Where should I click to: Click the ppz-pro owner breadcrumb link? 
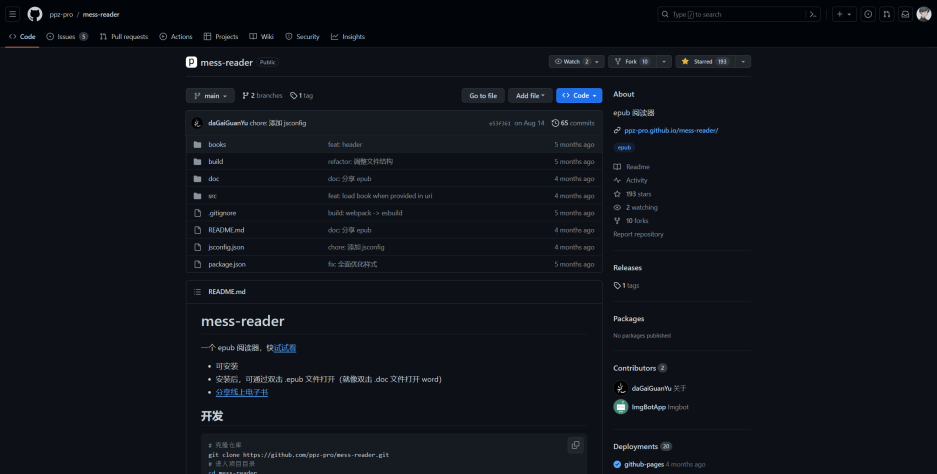(61, 14)
